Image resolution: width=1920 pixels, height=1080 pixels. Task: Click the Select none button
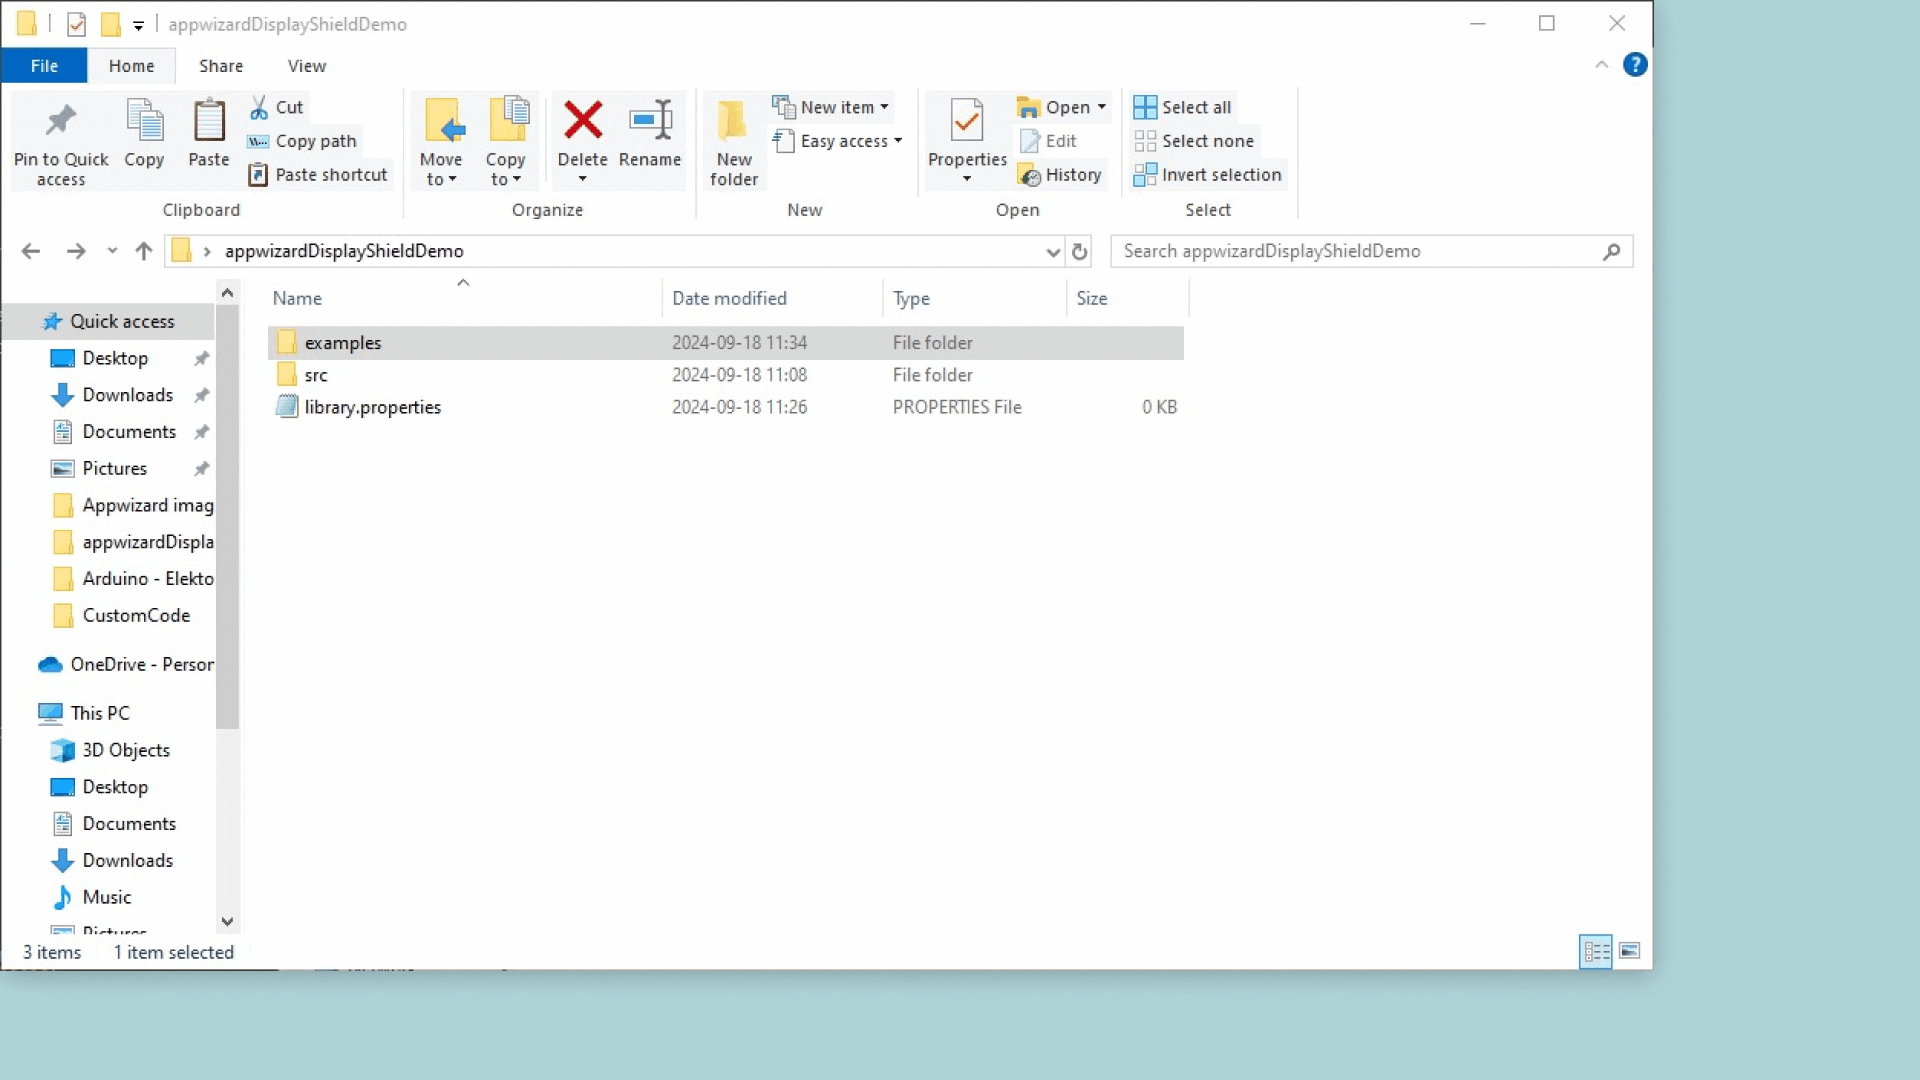coord(1196,140)
